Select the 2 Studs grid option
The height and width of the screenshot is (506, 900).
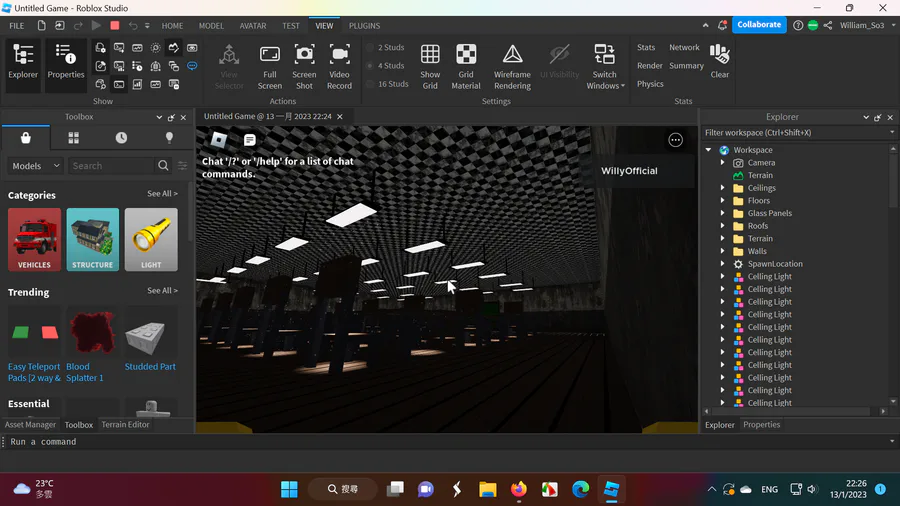(386, 48)
